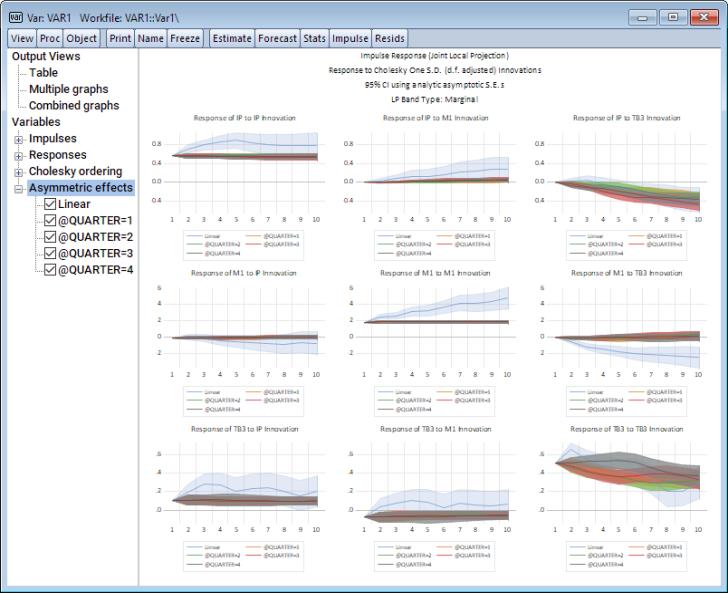Select Table under Output Views

[43, 72]
